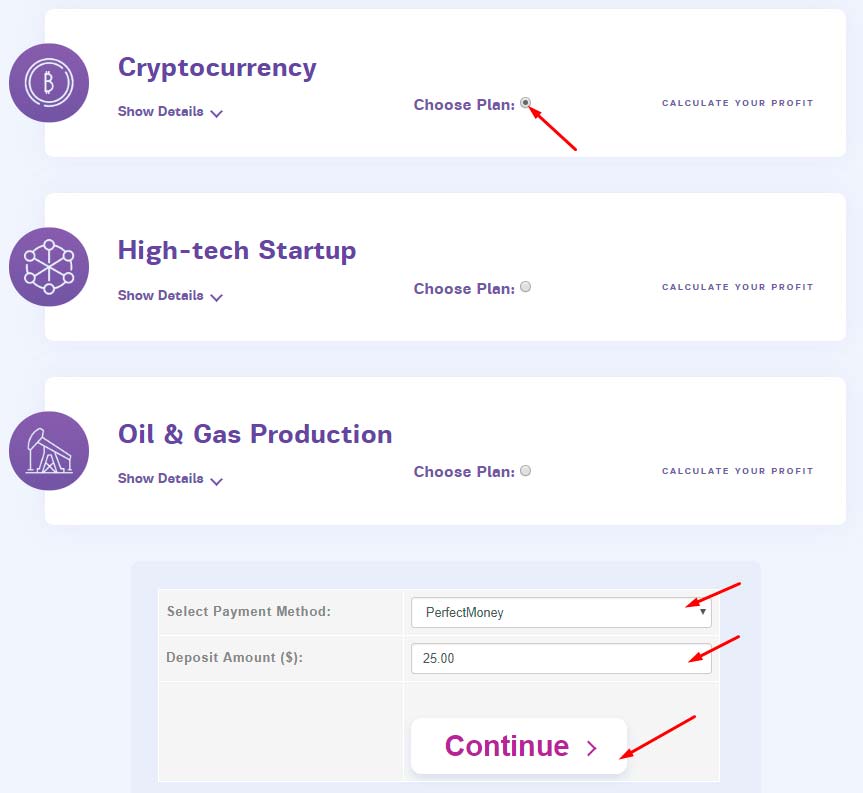This screenshot has width=863, height=793.
Task: Open the Select Payment Method dropdown
Action: (x=561, y=612)
